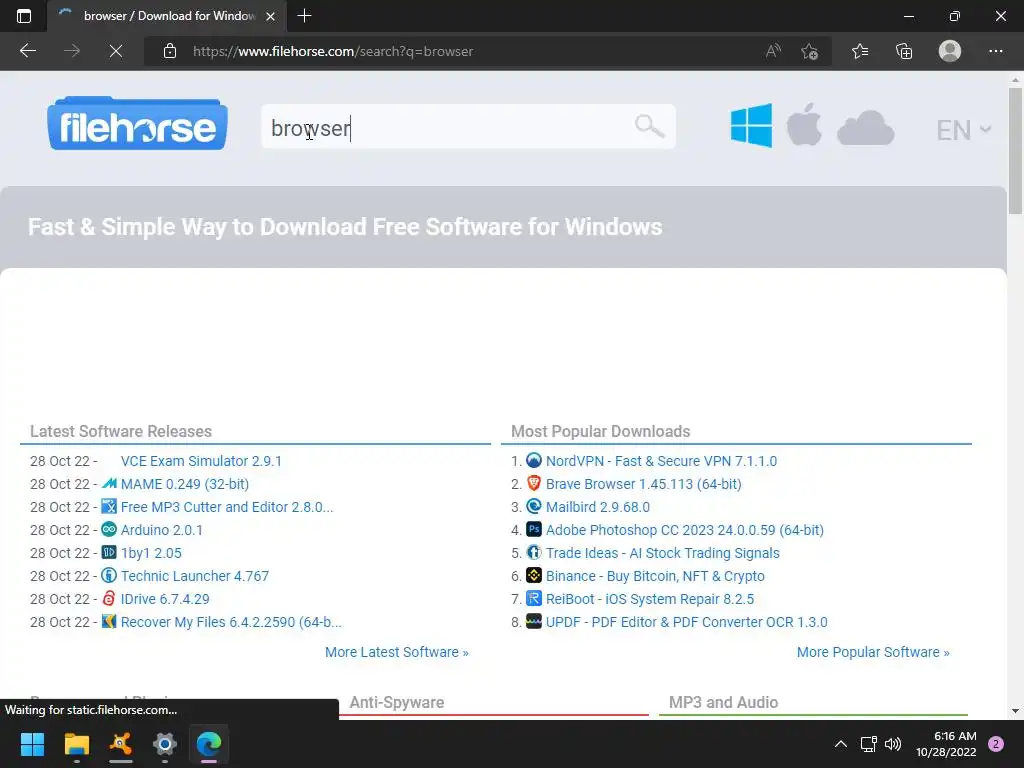The width and height of the screenshot is (1024, 768).
Task: Open Microsoft Edge taskbar icon
Action: pyautogui.click(x=209, y=744)
